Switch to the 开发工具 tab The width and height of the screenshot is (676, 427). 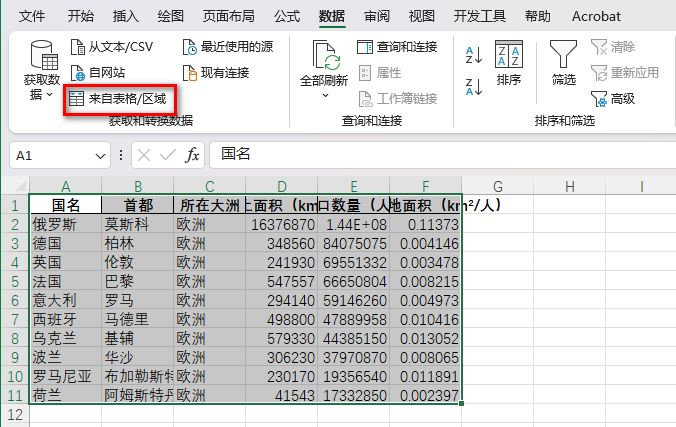[x=479, y=16]
